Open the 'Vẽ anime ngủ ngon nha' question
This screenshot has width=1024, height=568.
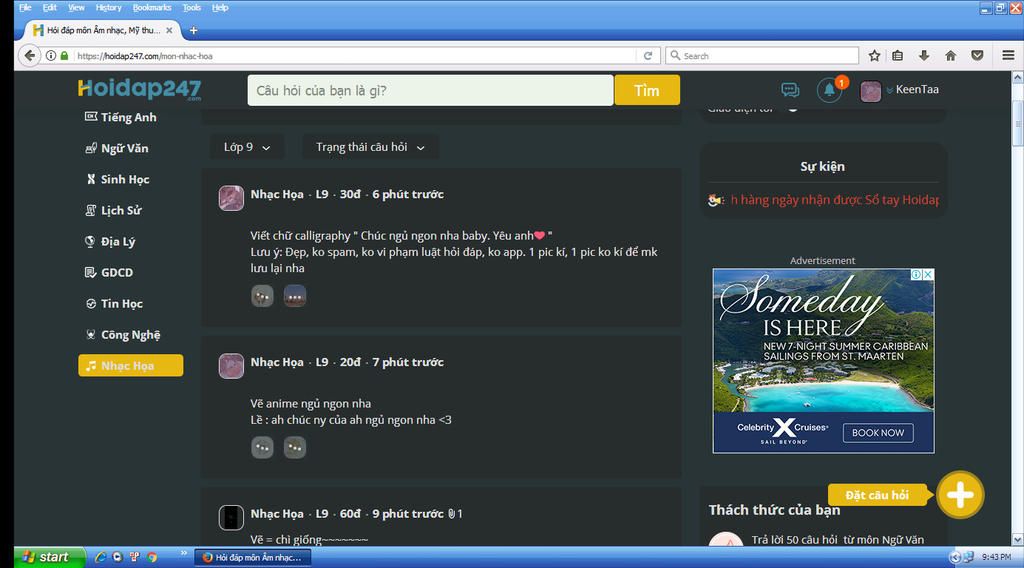tap(311, 403)
